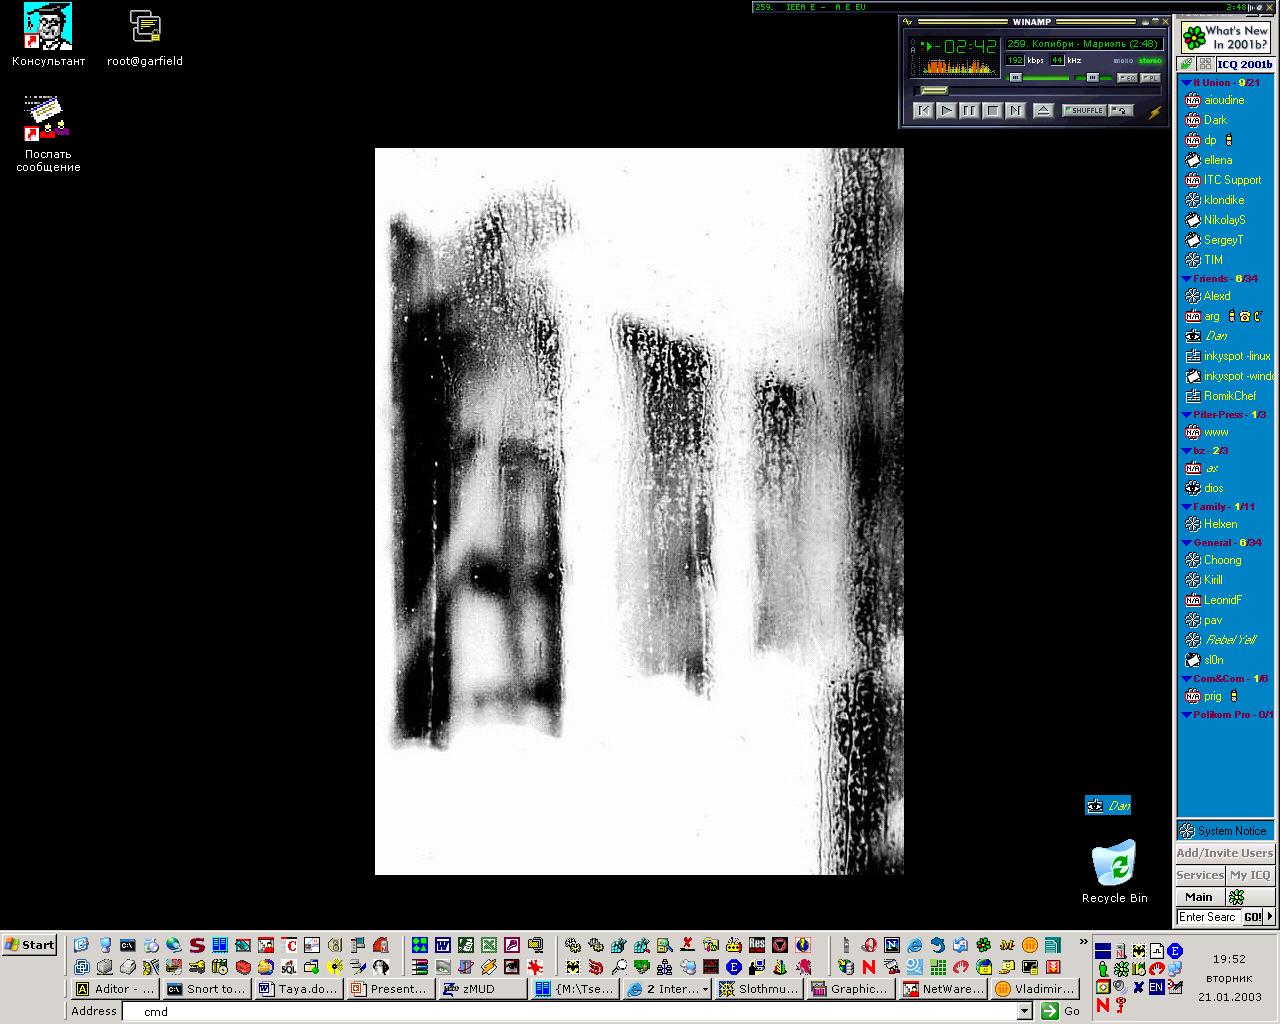
Task: Switch to NetWare taskbar button
Action: click(x=942, y=989)
